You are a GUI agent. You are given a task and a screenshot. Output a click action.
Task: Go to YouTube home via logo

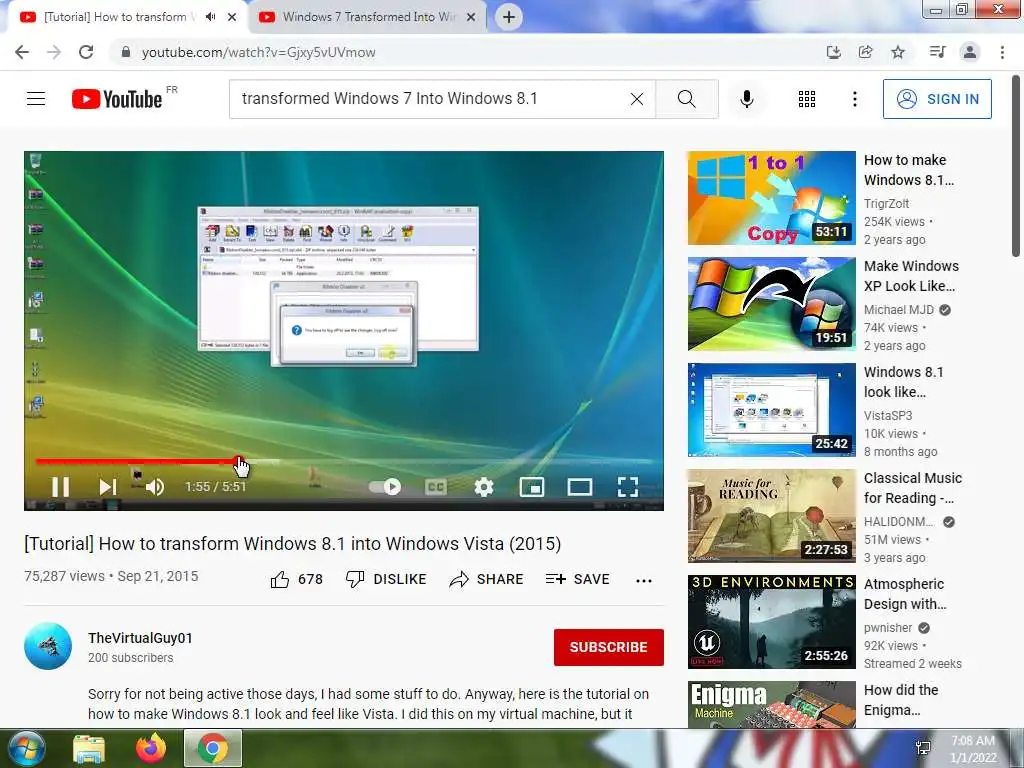pyautogui.click(x=116, y=99)
